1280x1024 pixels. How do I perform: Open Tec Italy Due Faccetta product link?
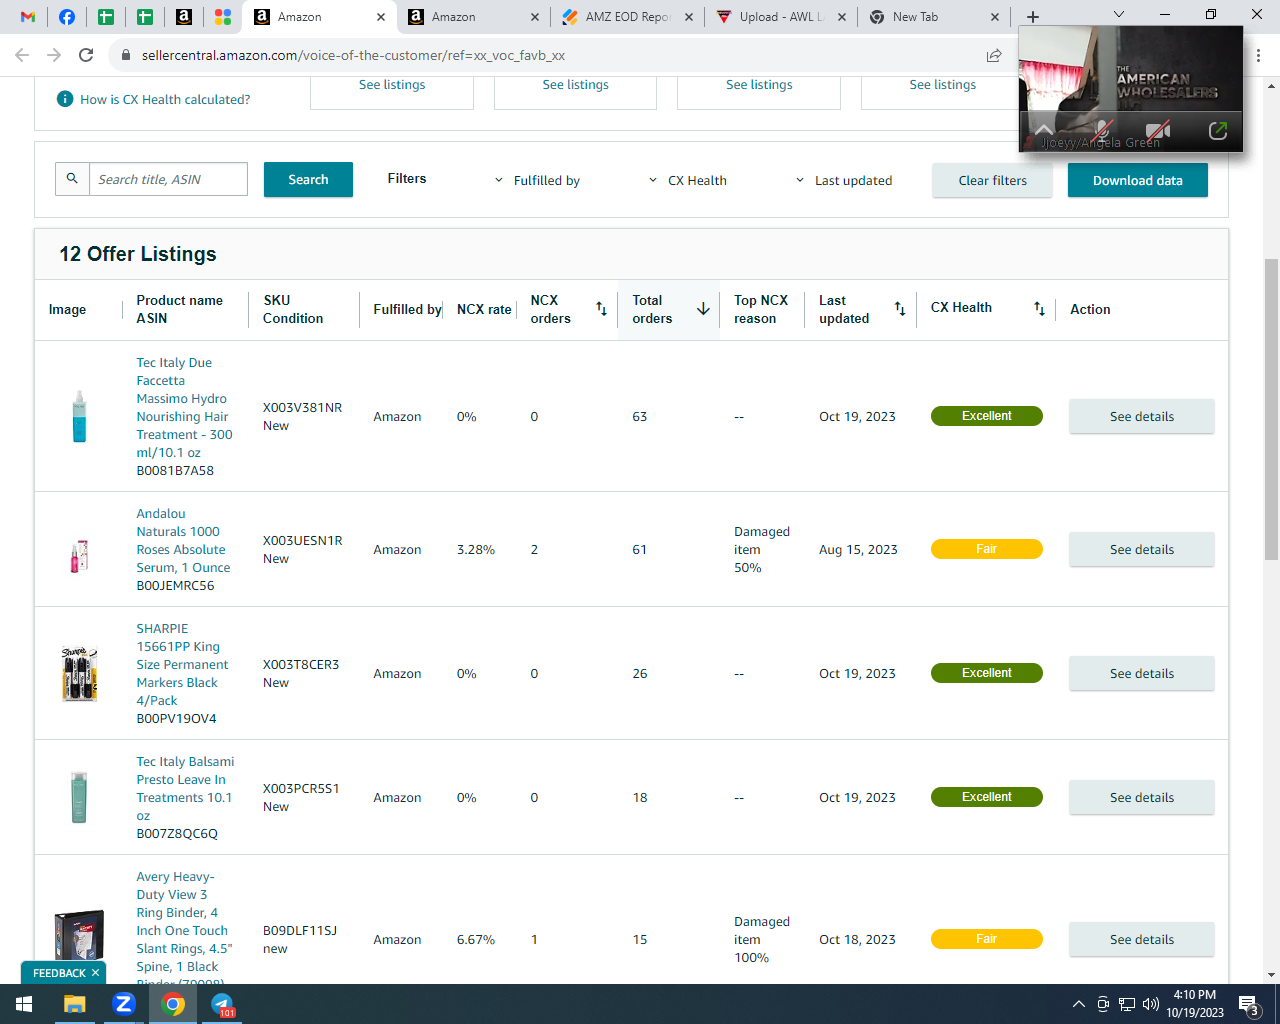point(185,407)
